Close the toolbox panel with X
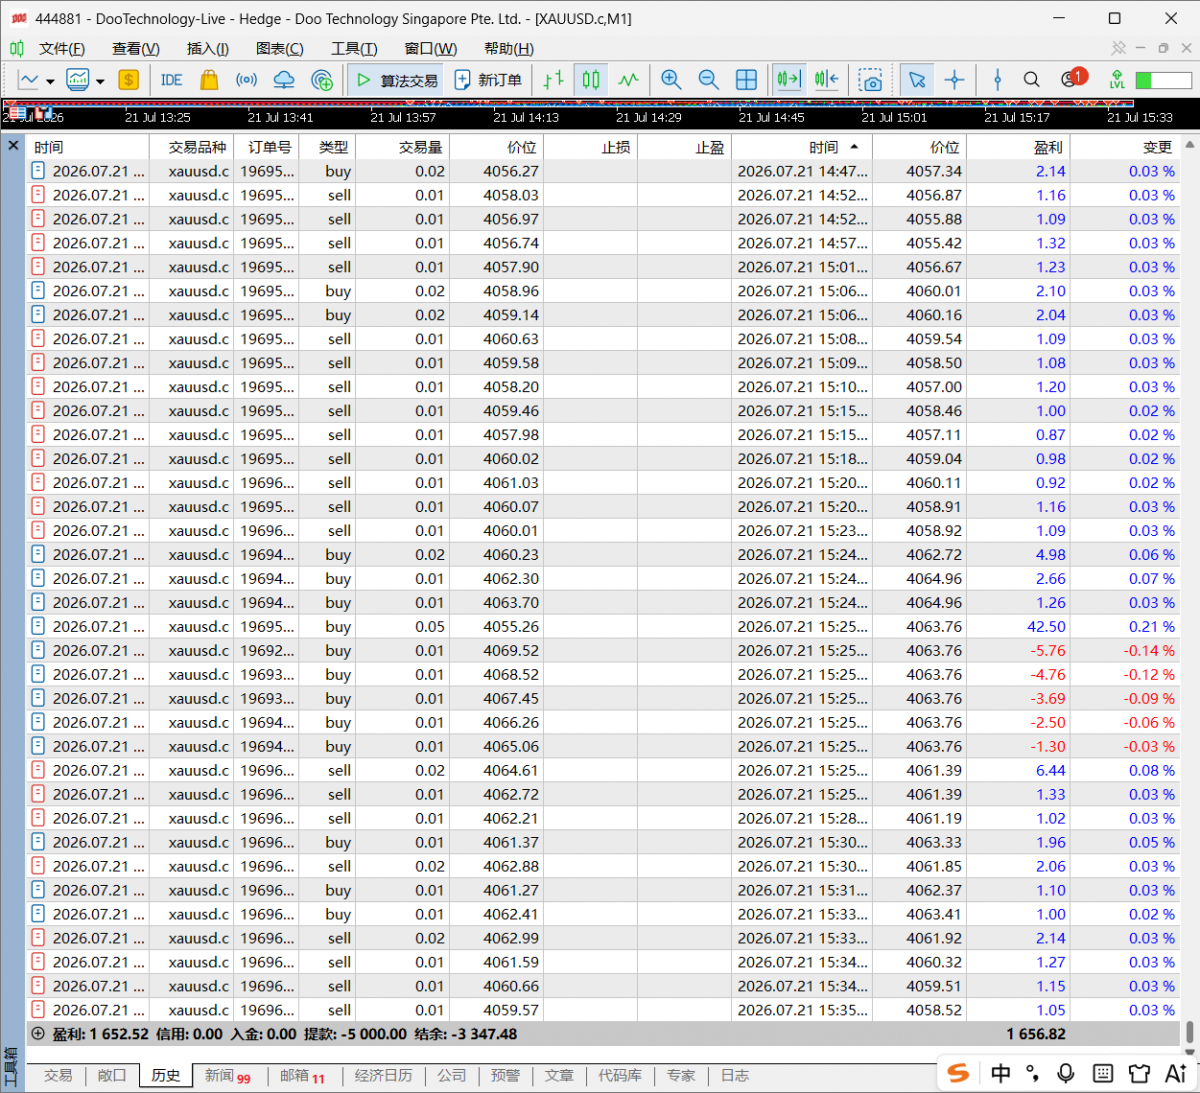The width and height of the screenshot is (1200, 1093). pos(13,146)
